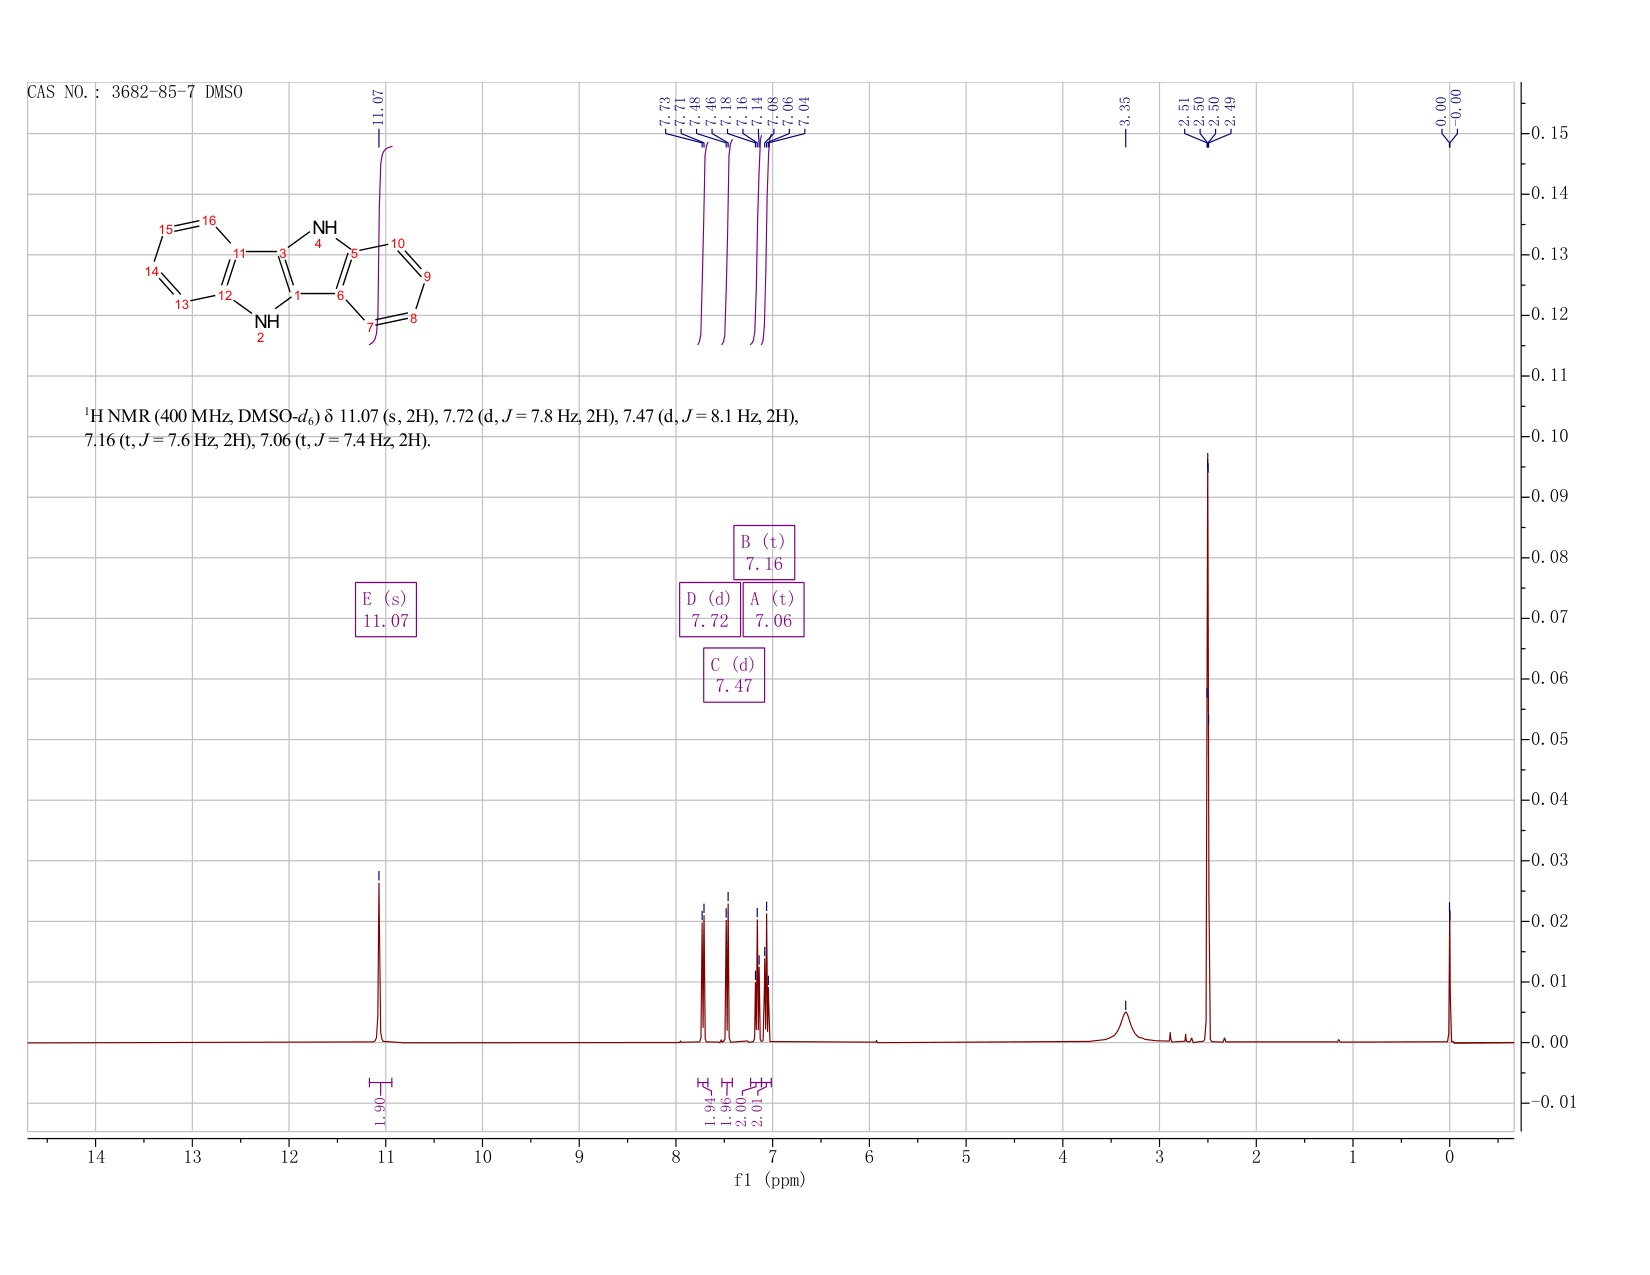The height and width of the screenshot is (1275, 1650).
Task: Click the x-axis tick label 5
Action: click(966, 1157)
